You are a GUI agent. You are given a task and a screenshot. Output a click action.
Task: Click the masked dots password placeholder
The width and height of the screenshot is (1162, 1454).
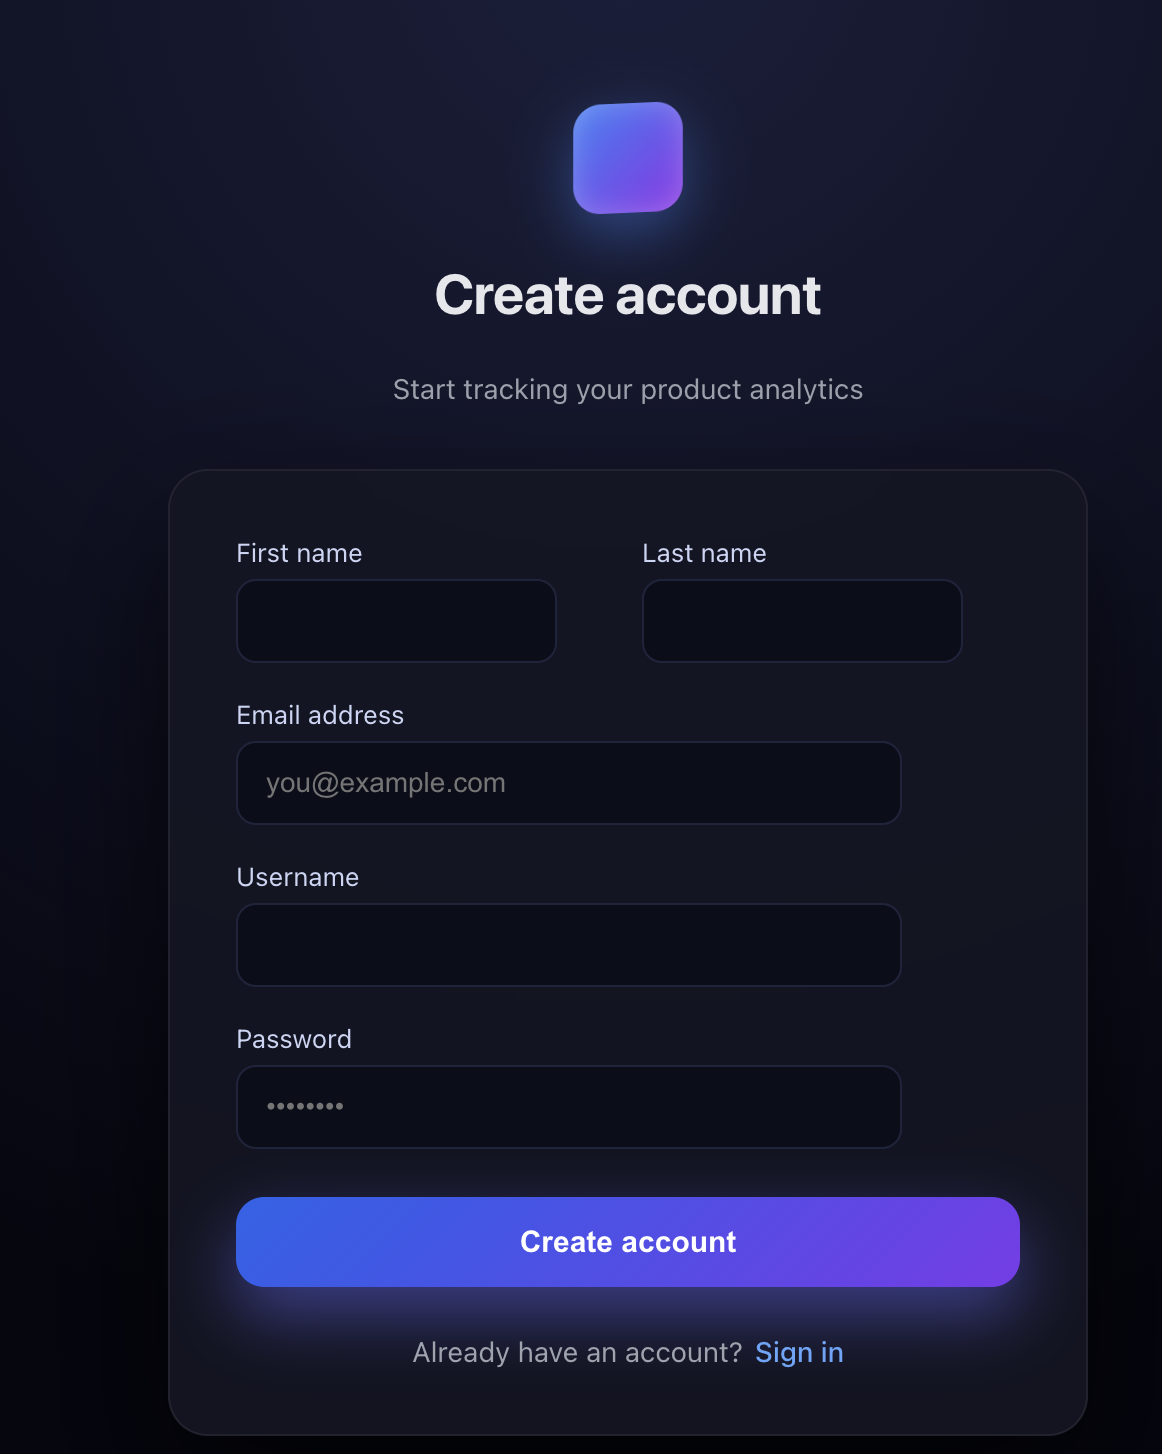305,1107
